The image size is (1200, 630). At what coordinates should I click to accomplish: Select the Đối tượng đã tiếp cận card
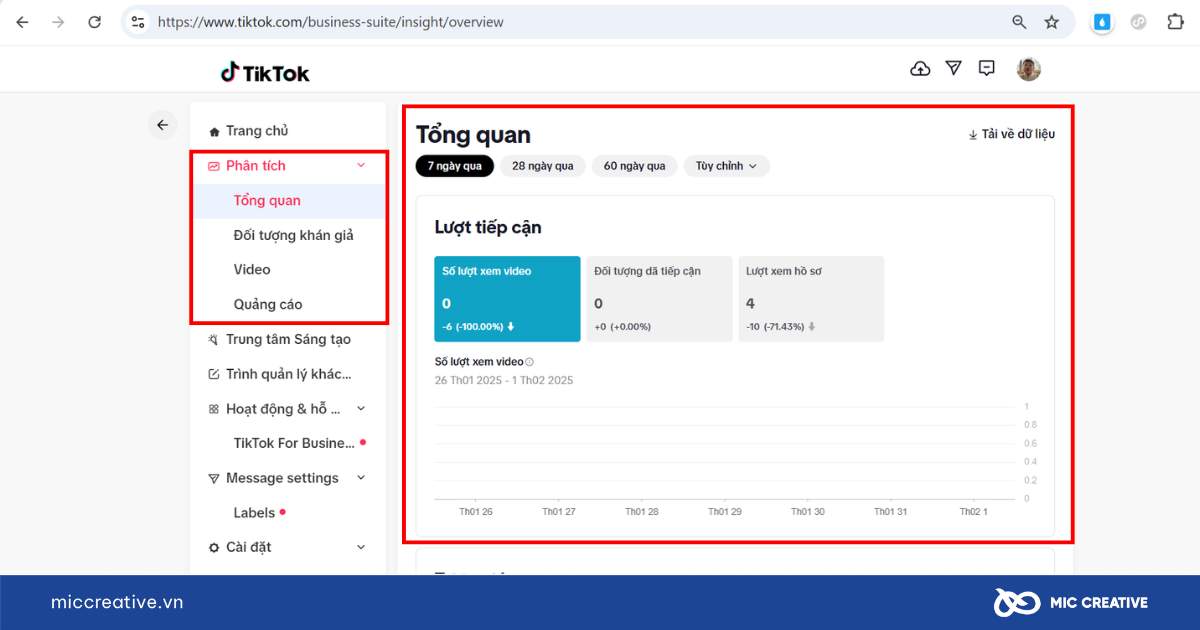659,299
